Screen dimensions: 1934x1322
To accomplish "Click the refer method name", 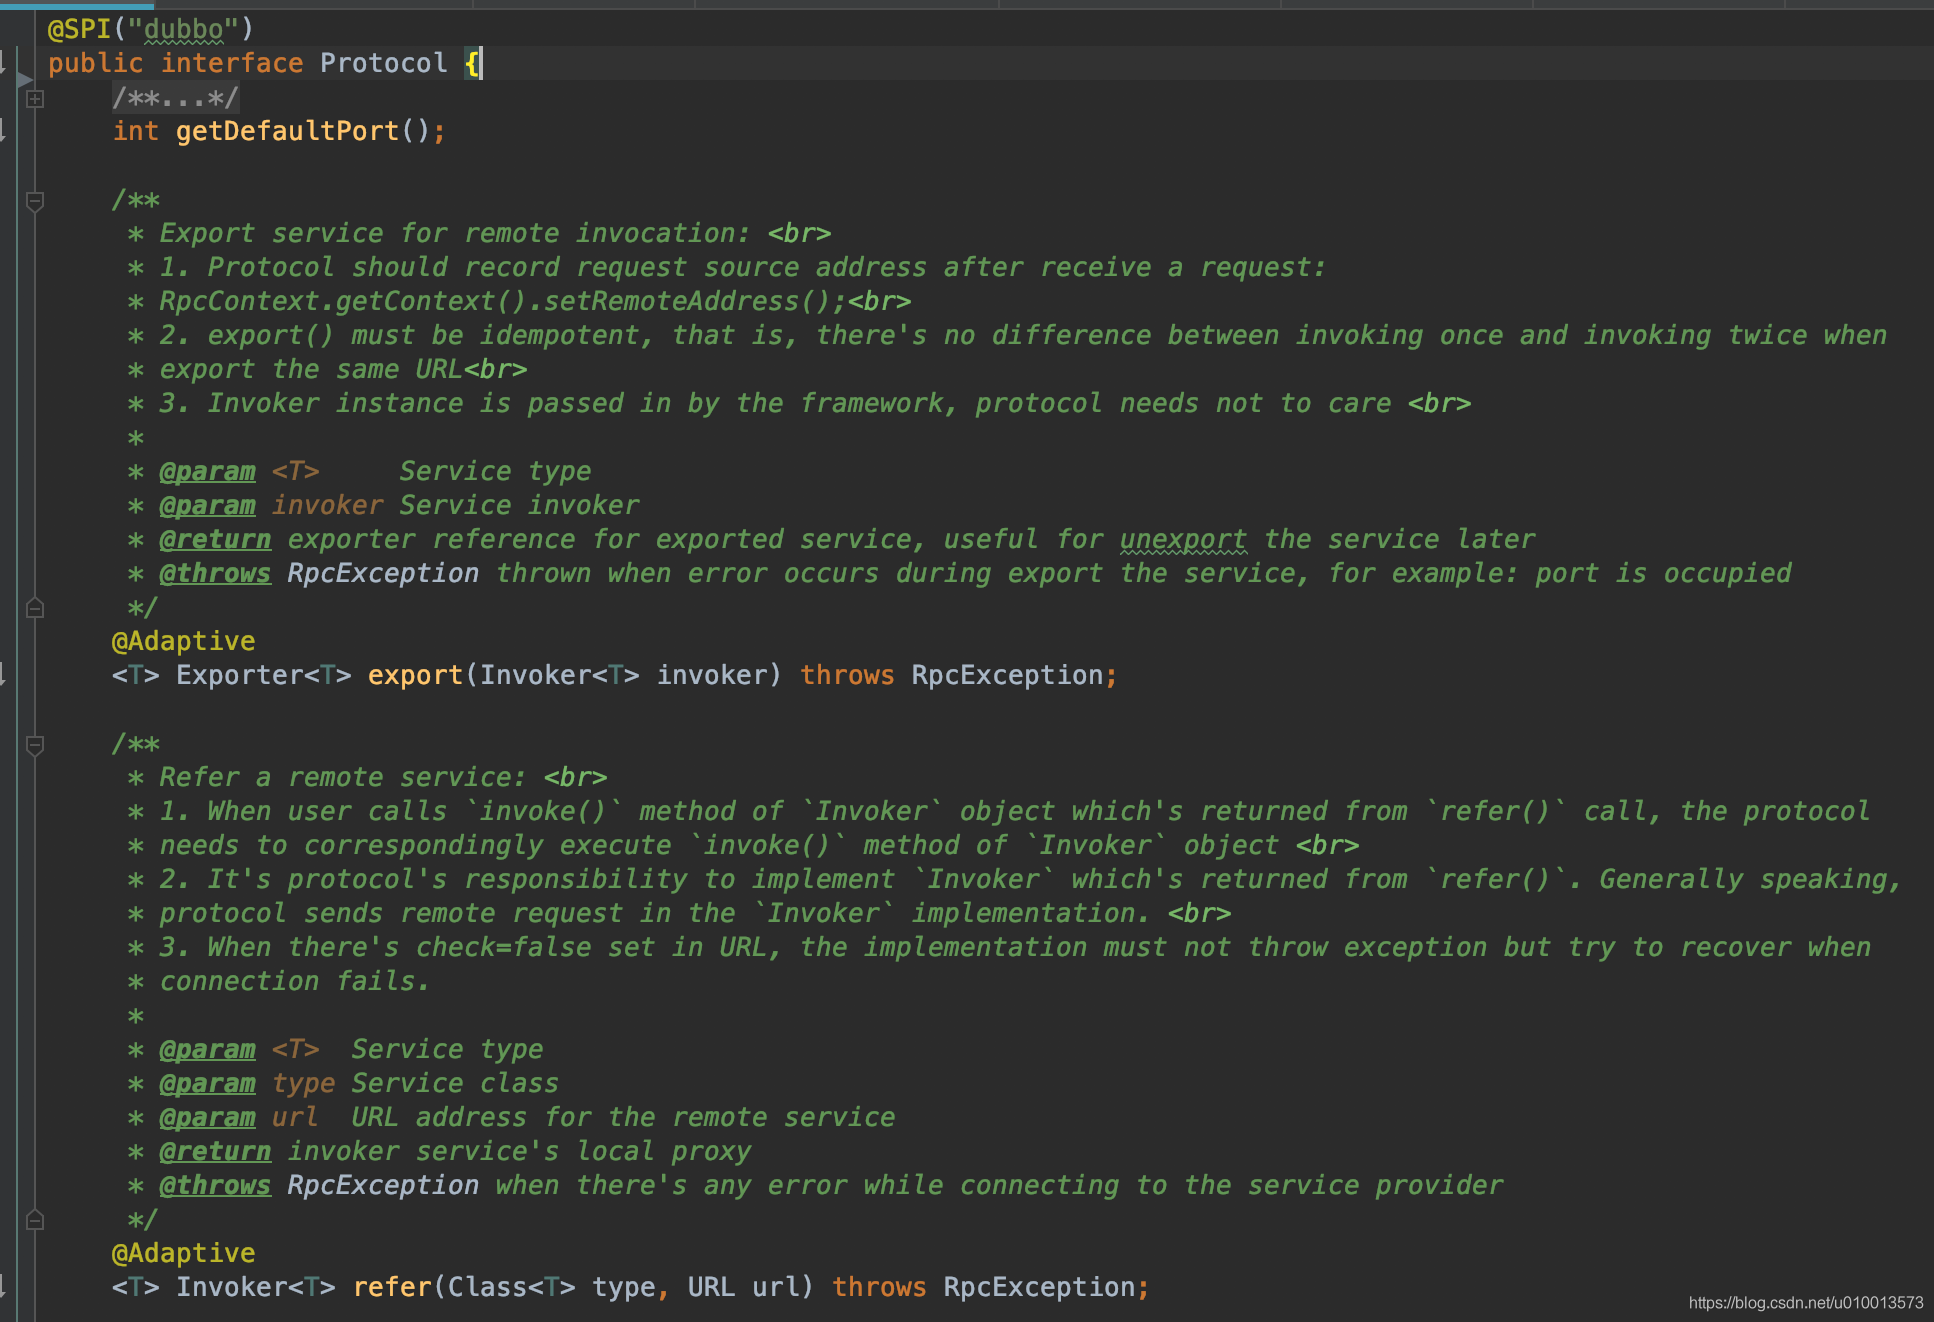I will tap(391, 1287).
